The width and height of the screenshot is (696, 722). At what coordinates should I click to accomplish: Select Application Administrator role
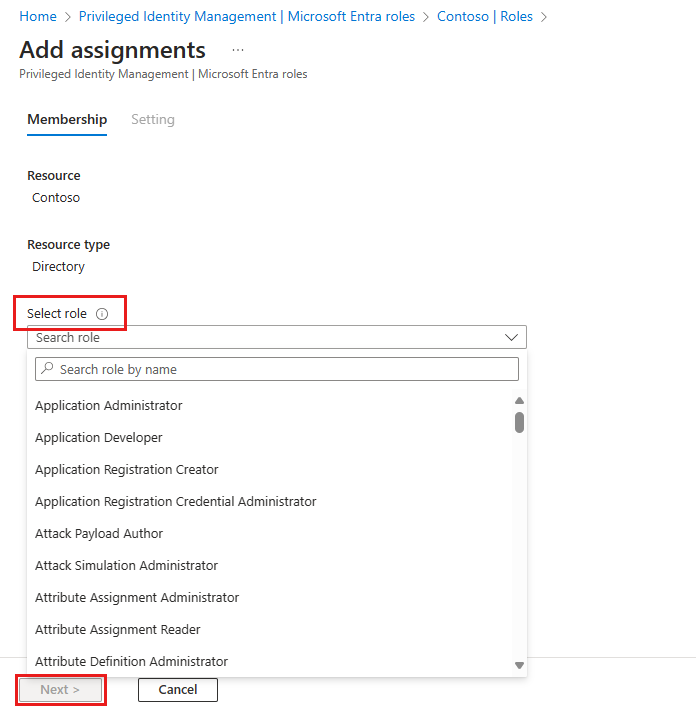click(x=109, y=406)
